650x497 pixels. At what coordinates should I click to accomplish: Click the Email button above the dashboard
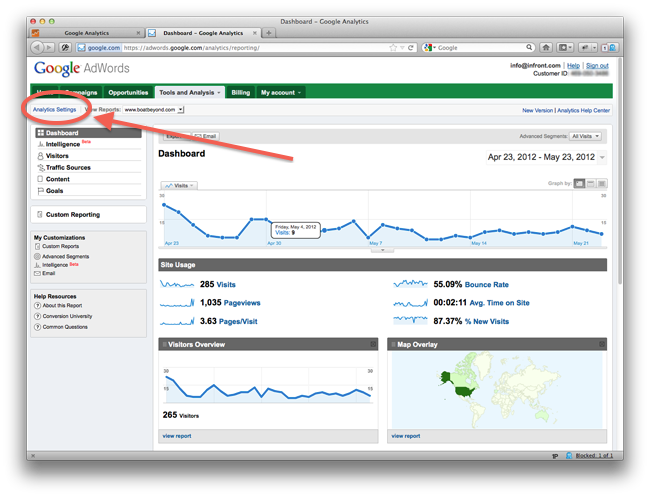(x=206, y=136)
